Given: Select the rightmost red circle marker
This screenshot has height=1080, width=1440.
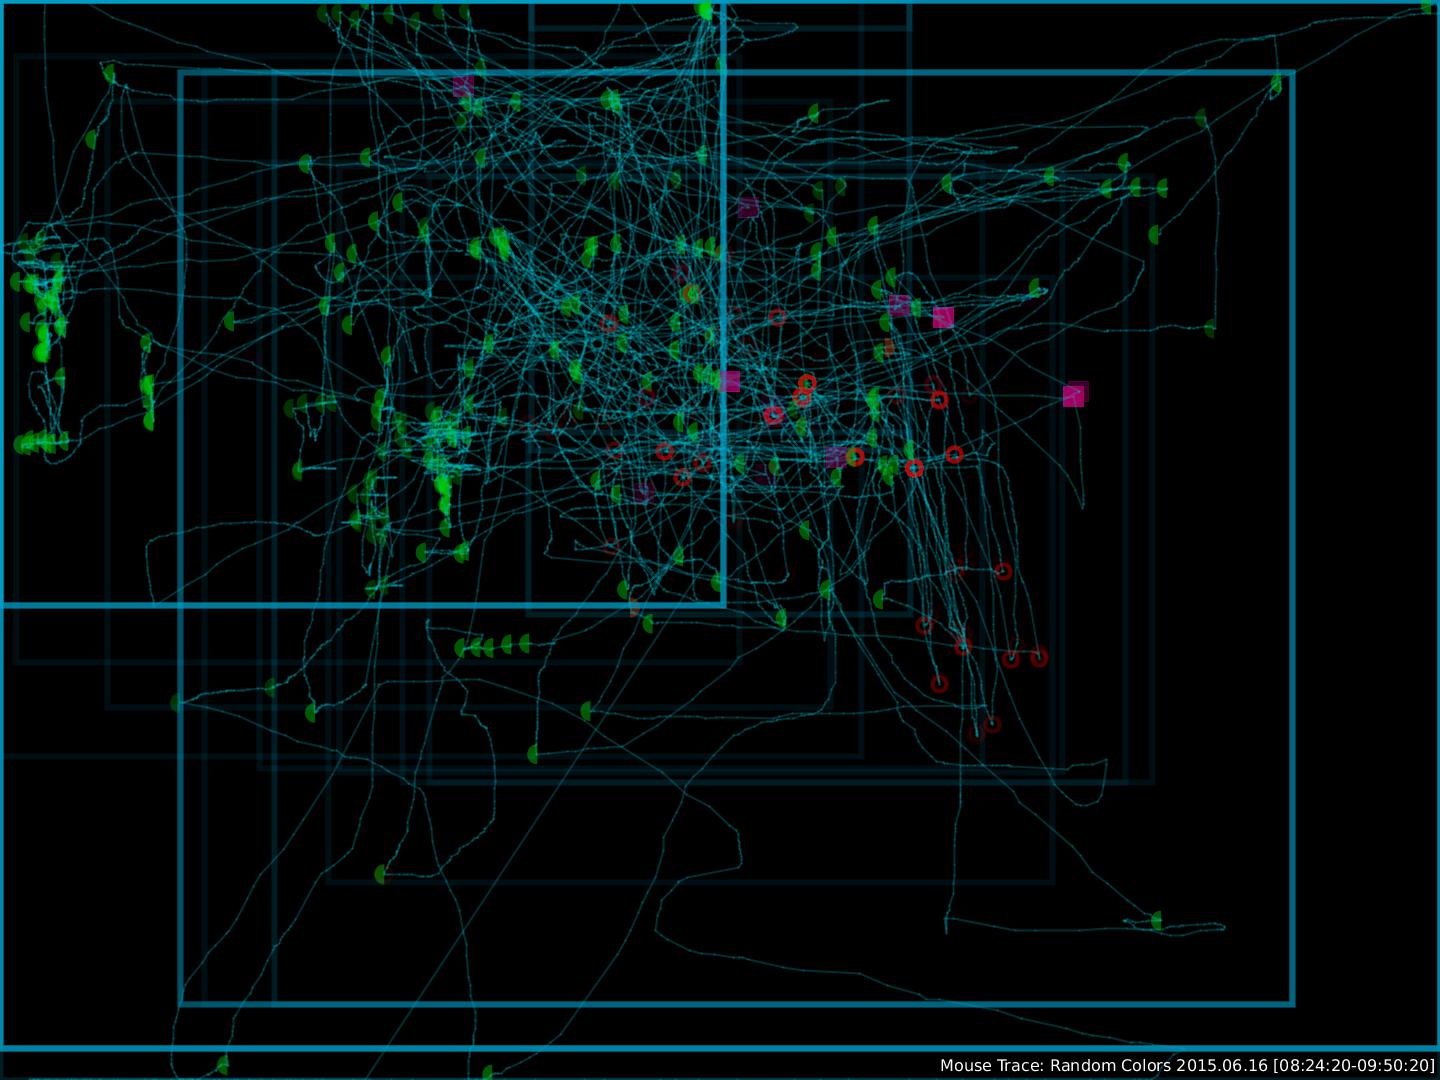Looking at the screenshot, I should [1039, 657].
